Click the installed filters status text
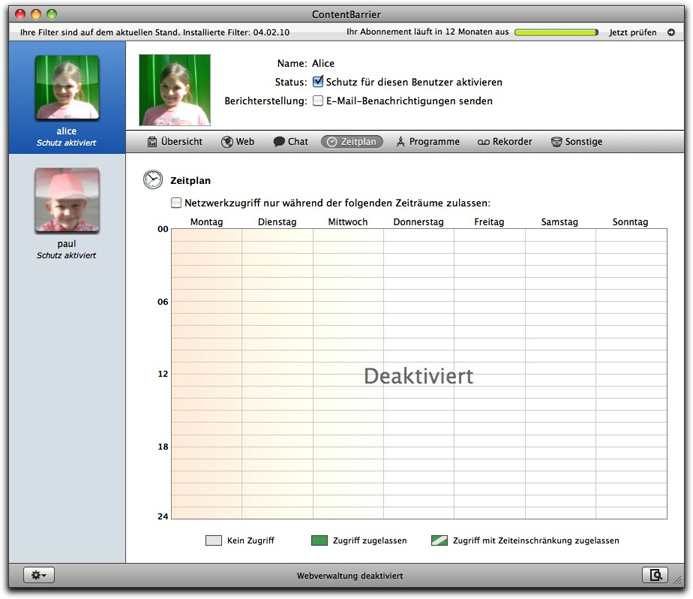 pyautogui.click(x=155, y=32)
